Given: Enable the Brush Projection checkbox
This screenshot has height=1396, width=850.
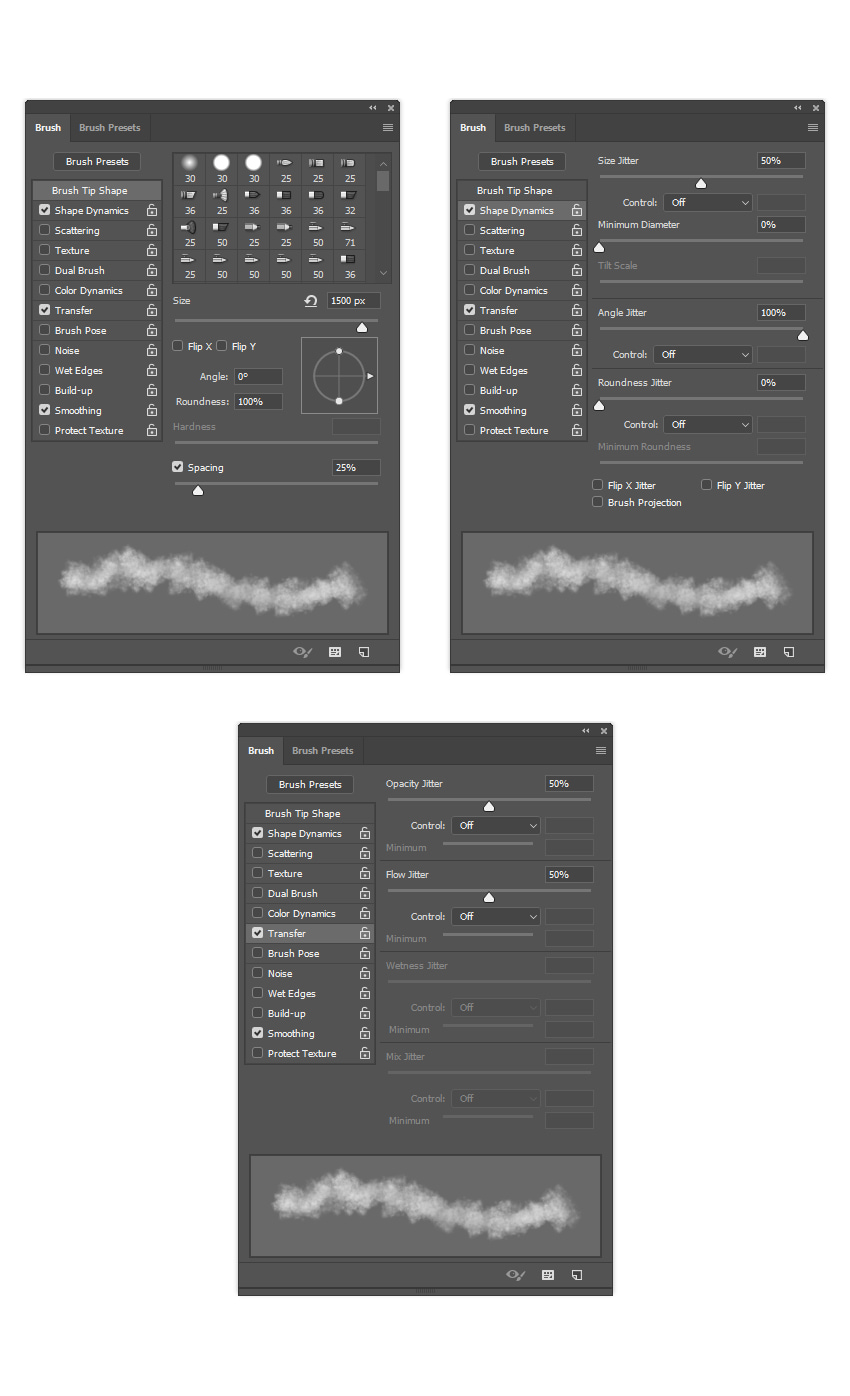Looking at the screenshot, I should point(598,502).
